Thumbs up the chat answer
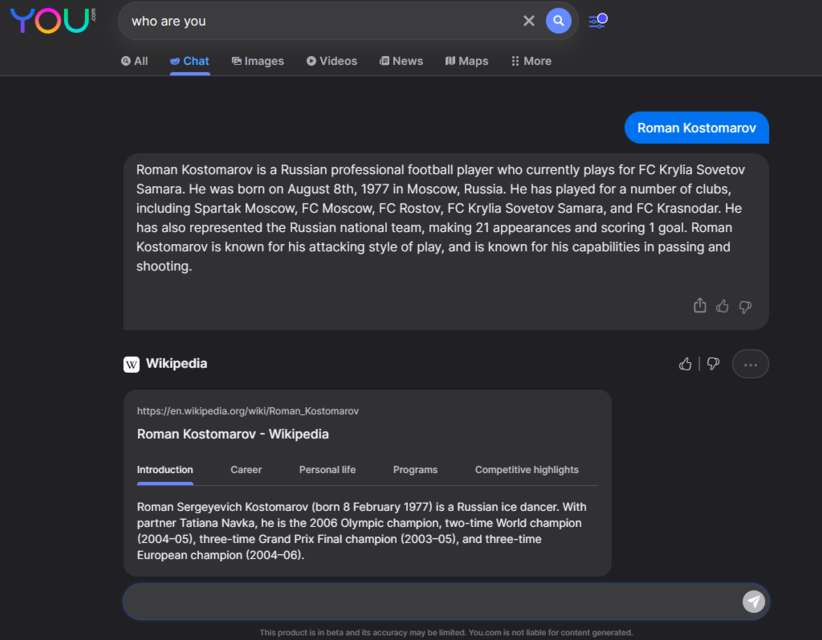 [722, 306]
